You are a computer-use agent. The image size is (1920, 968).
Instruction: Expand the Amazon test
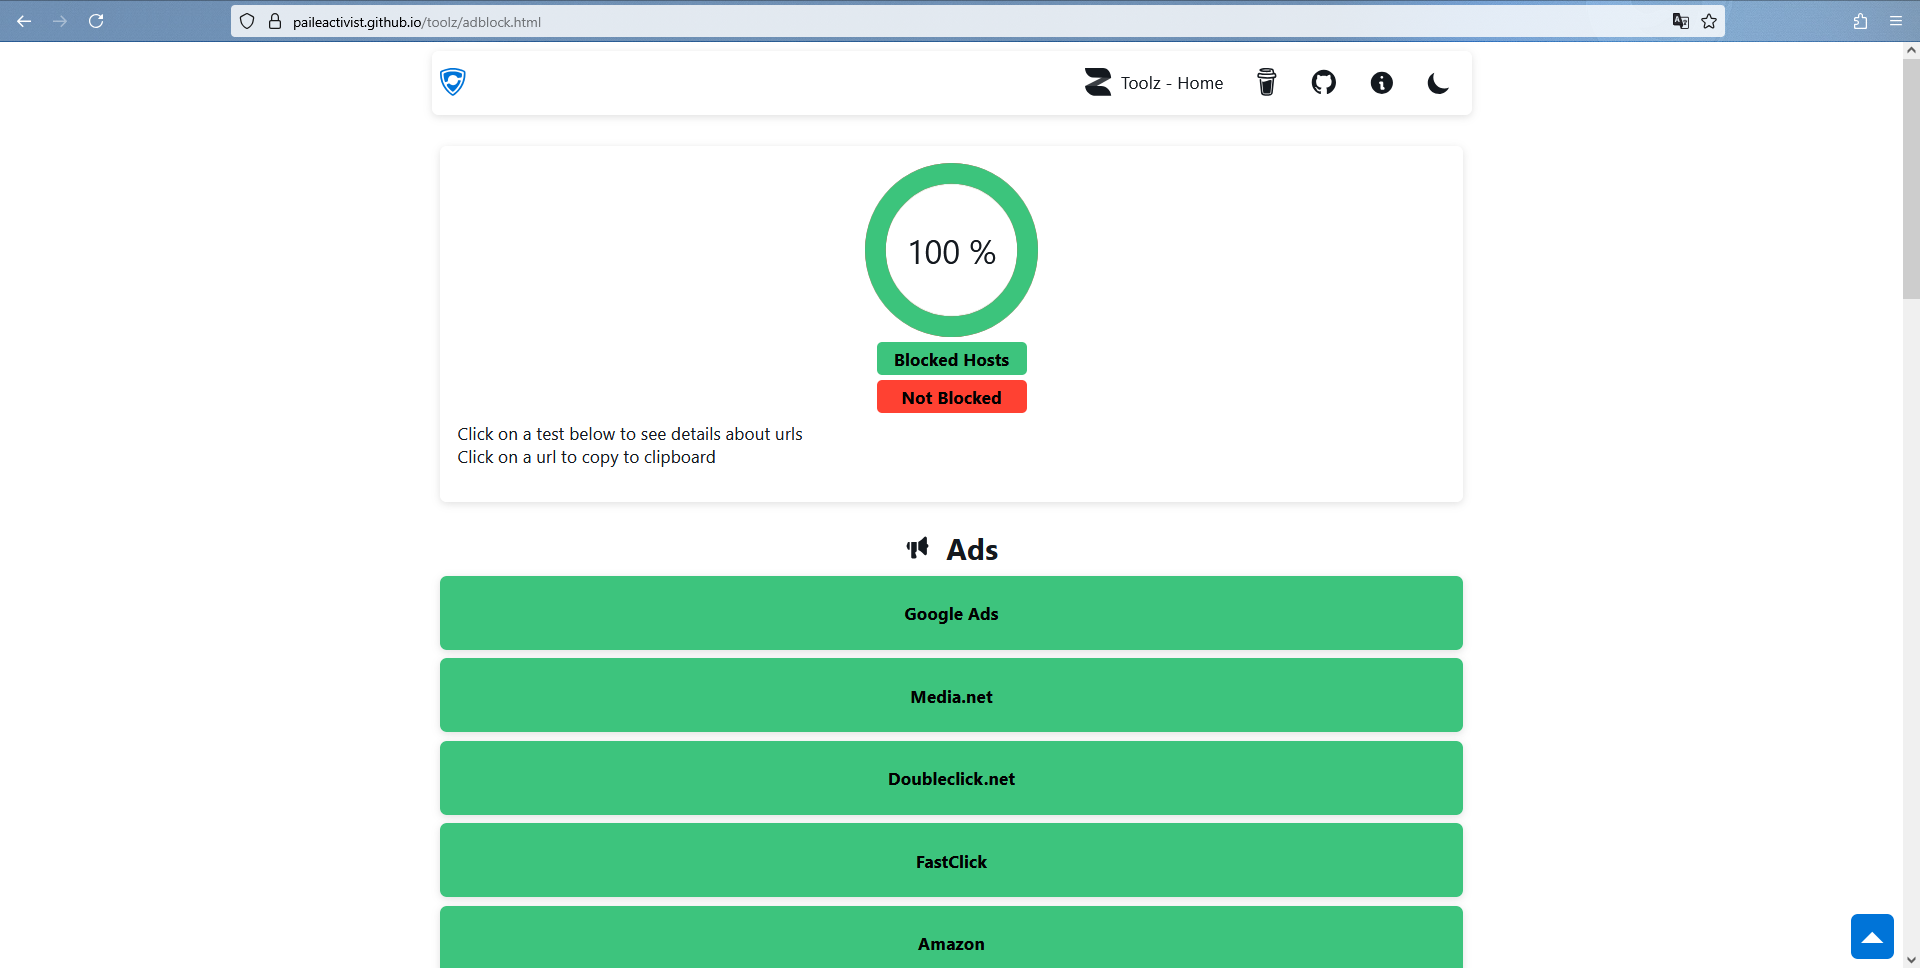951,938
